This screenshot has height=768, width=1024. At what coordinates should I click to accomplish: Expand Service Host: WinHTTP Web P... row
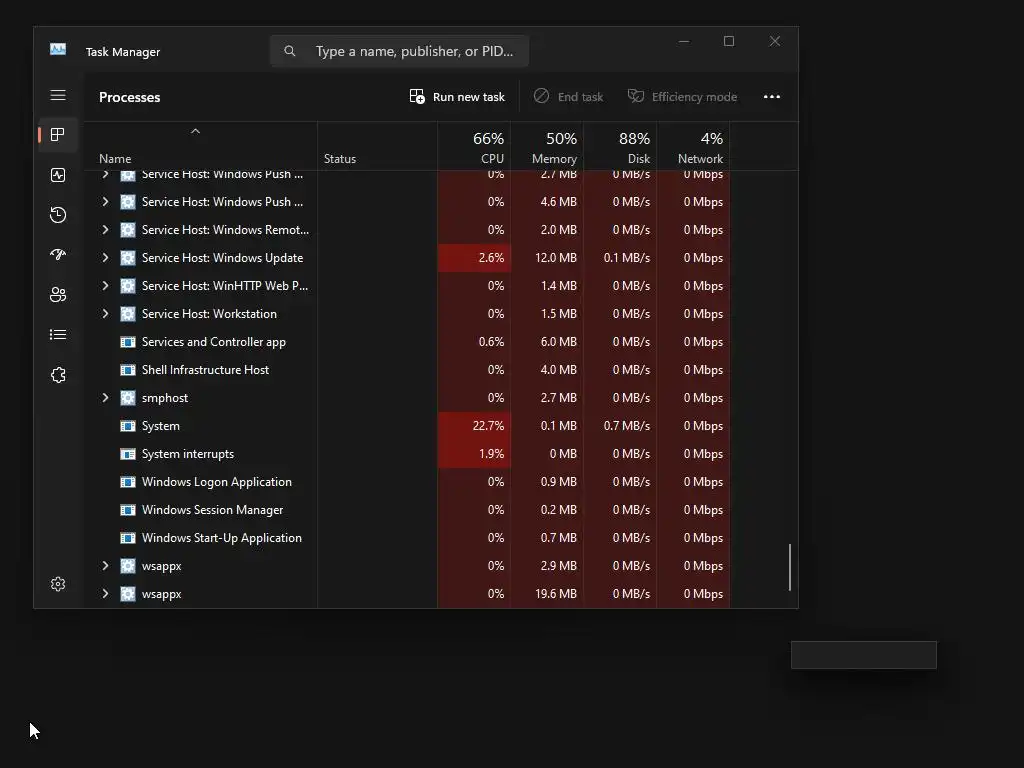pos(105,286)
